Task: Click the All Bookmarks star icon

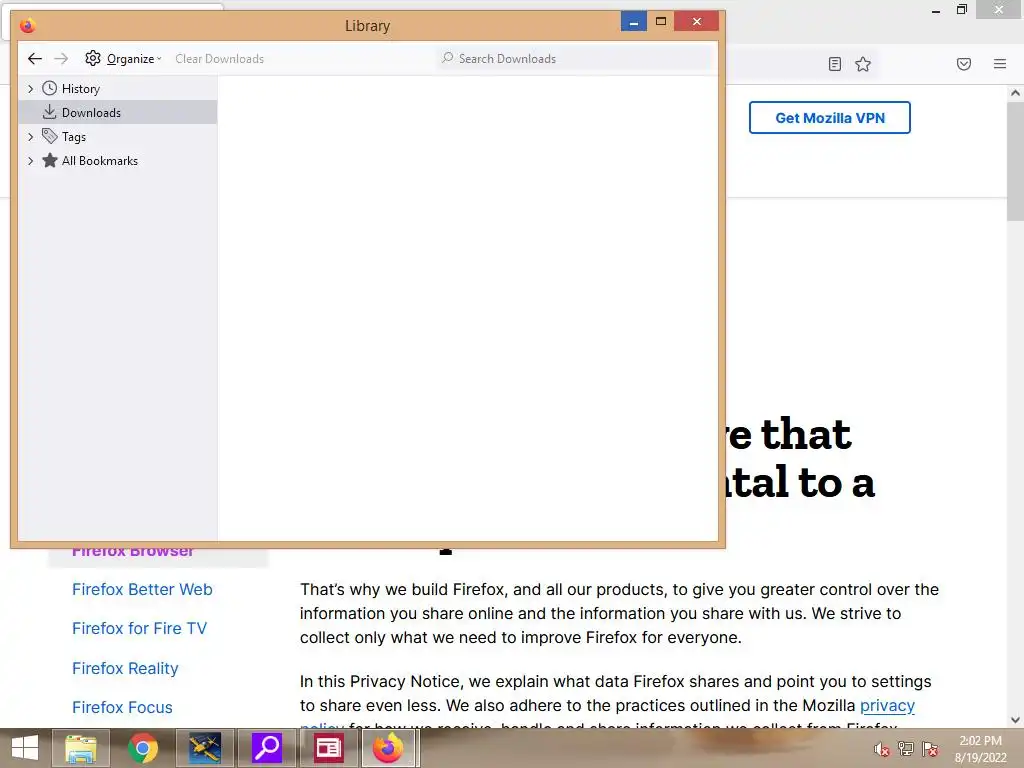Action: [50, 160]
